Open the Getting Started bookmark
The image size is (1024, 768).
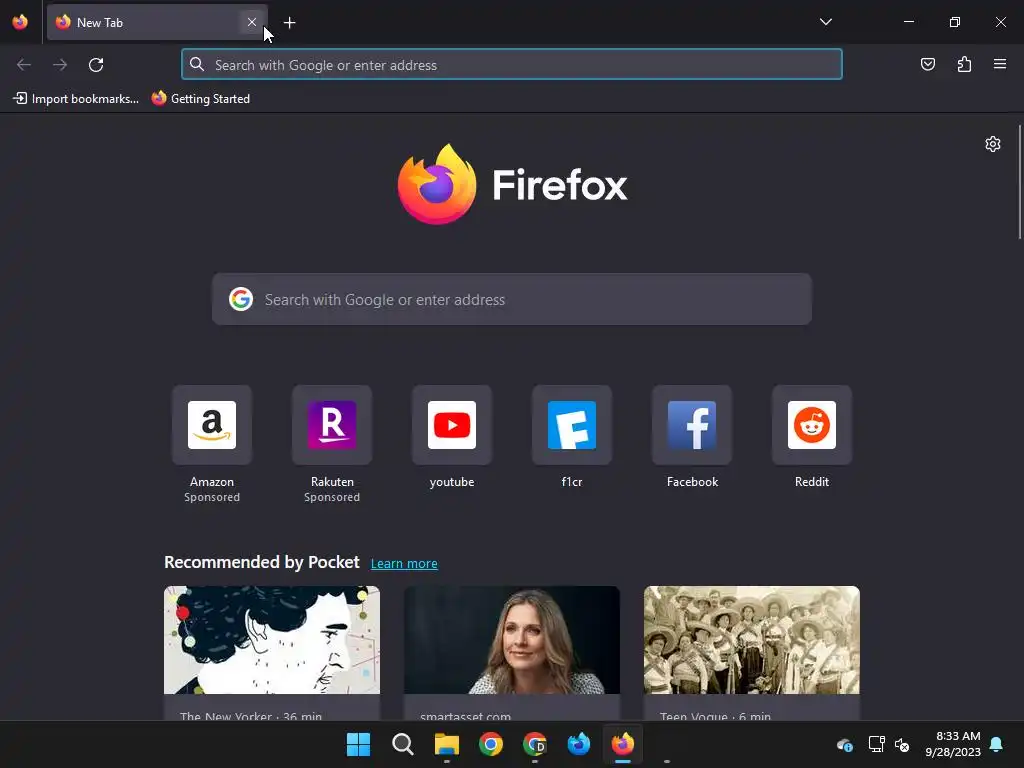201,99
